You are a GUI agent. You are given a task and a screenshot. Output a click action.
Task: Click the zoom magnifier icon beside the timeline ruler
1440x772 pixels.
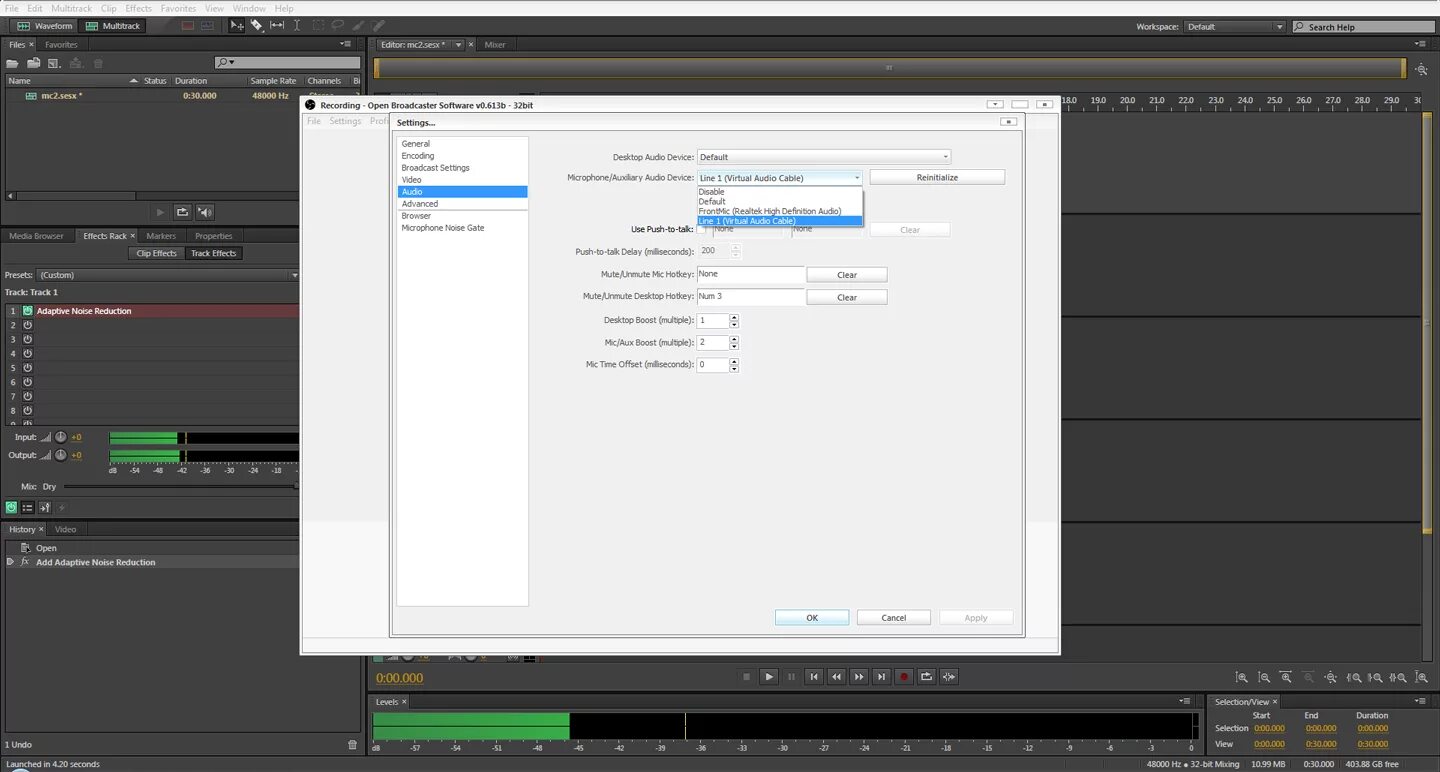(x=1422, y=69)
